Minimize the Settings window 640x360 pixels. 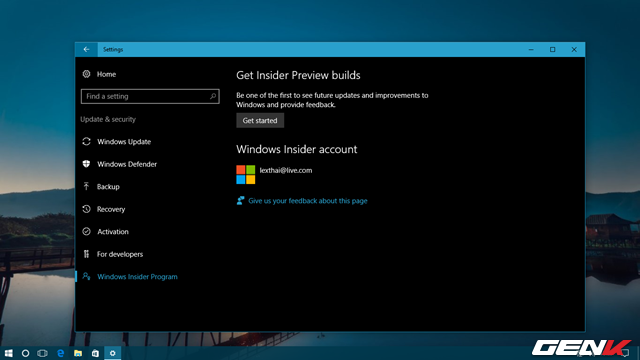click(x=531, y=49)
